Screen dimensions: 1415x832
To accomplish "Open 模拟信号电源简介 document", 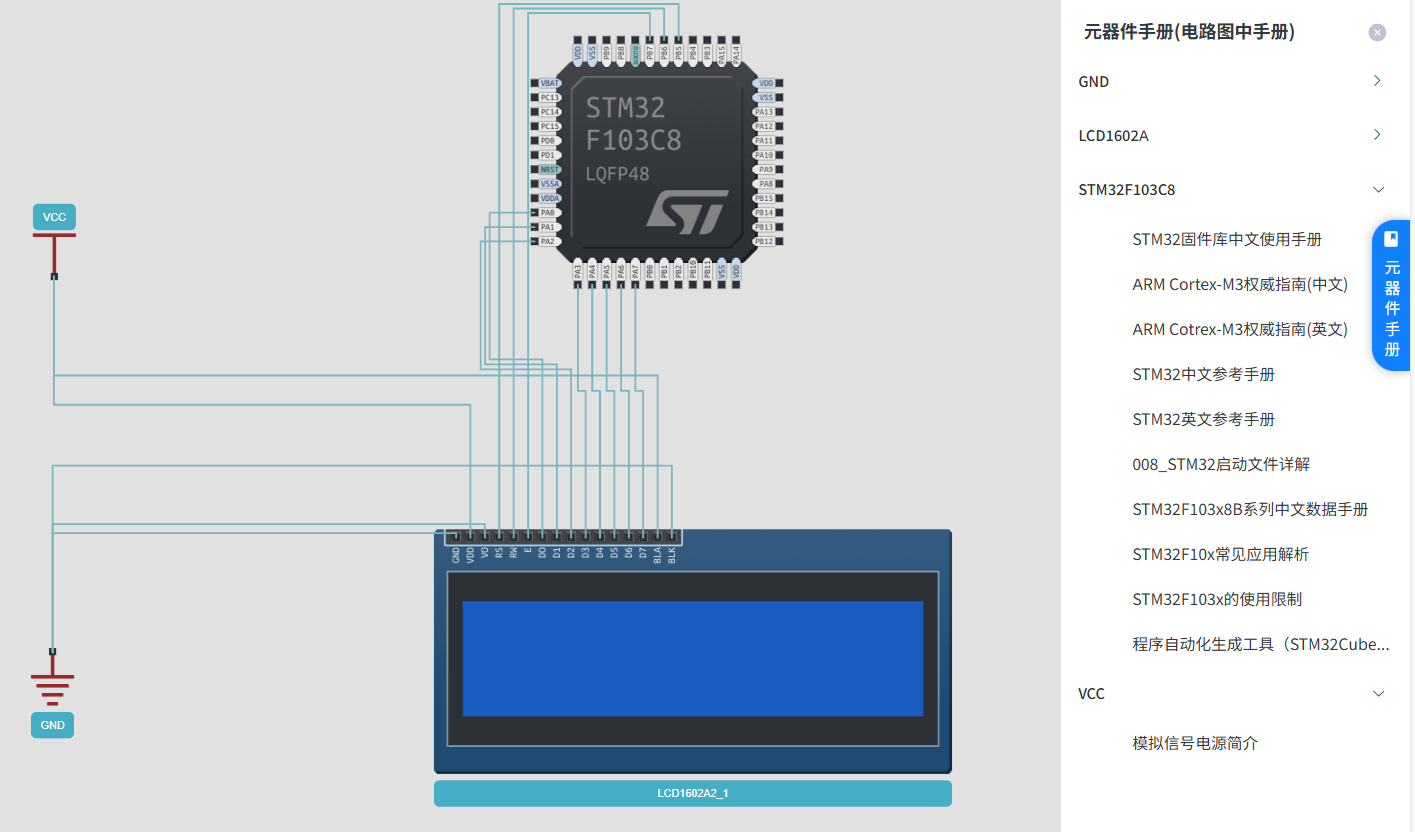I will tap(1195, 743).
